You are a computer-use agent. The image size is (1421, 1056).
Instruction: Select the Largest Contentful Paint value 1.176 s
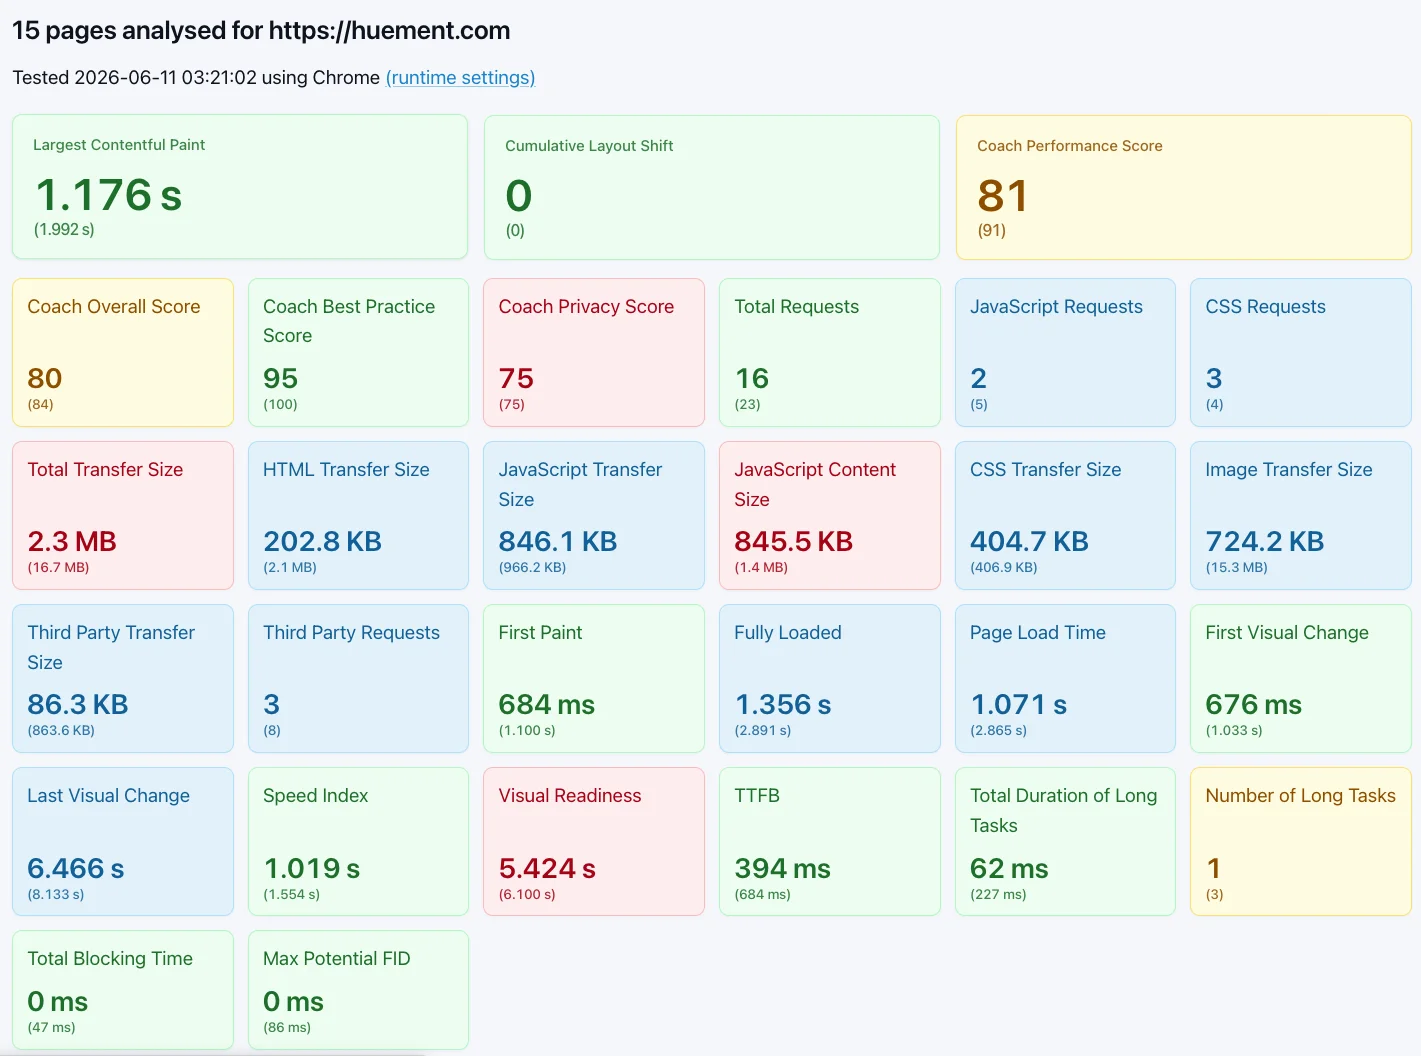109,195
